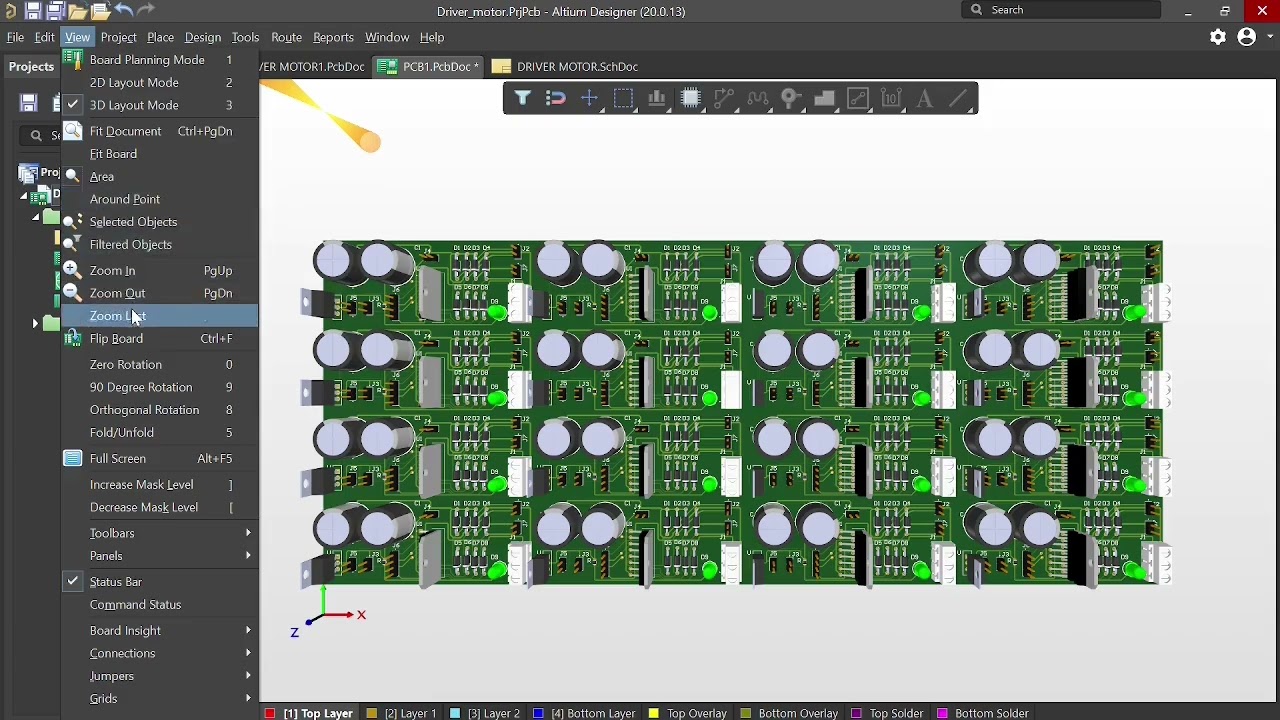Click Flip Board menu entry
This screenshot has height=720, width=1280.
[160, 339]
